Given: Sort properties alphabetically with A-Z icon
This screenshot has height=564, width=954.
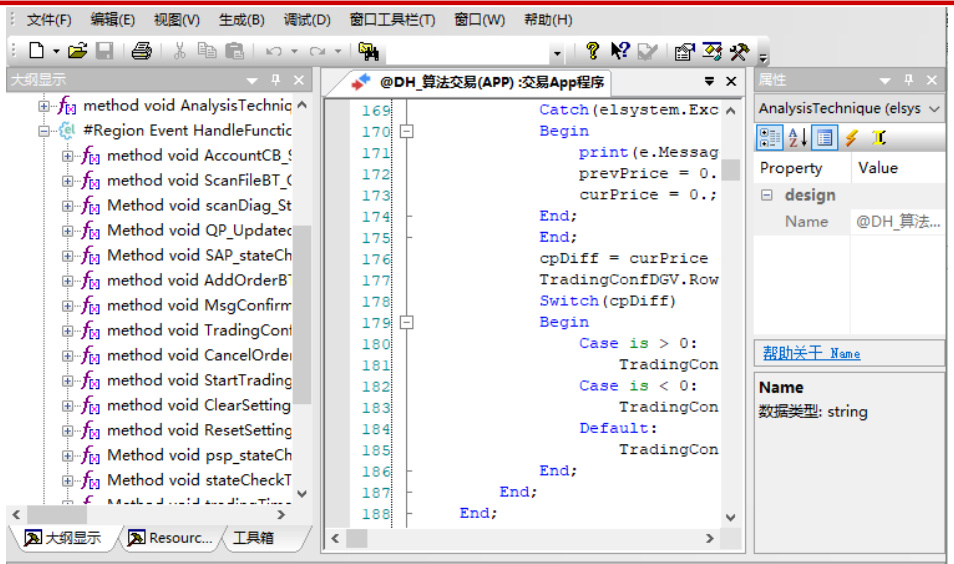Looking at the screenshot, I should (797, 138).
